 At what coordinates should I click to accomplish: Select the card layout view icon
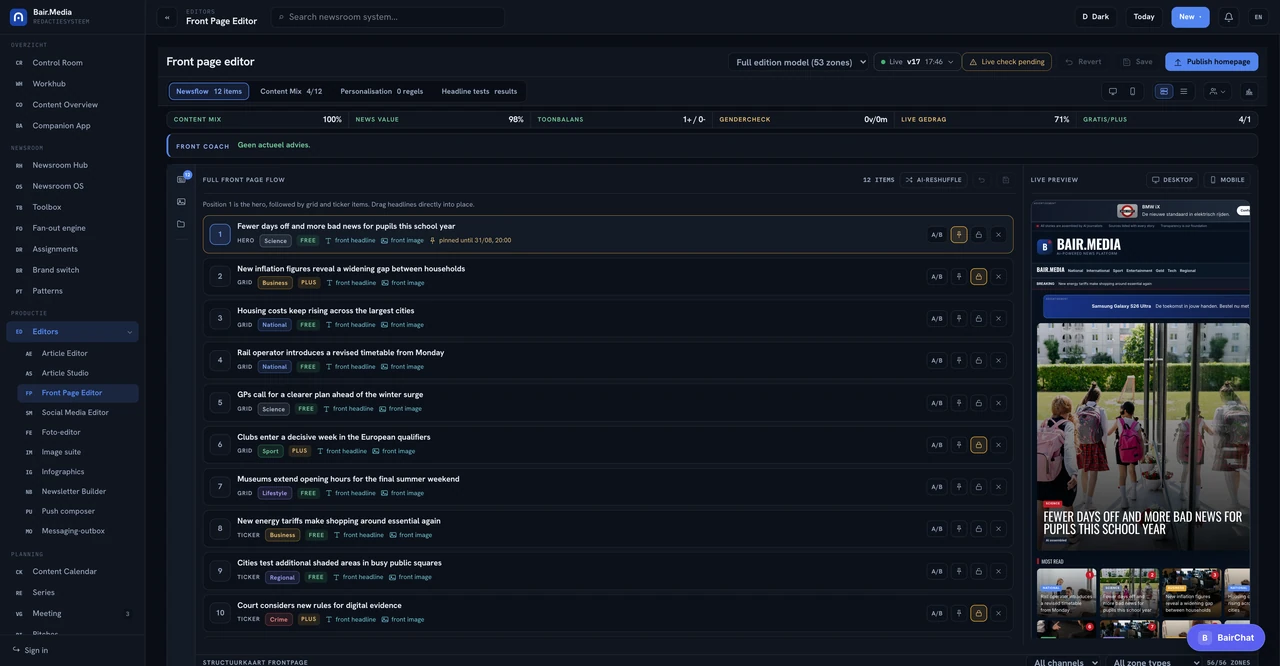1164,91
